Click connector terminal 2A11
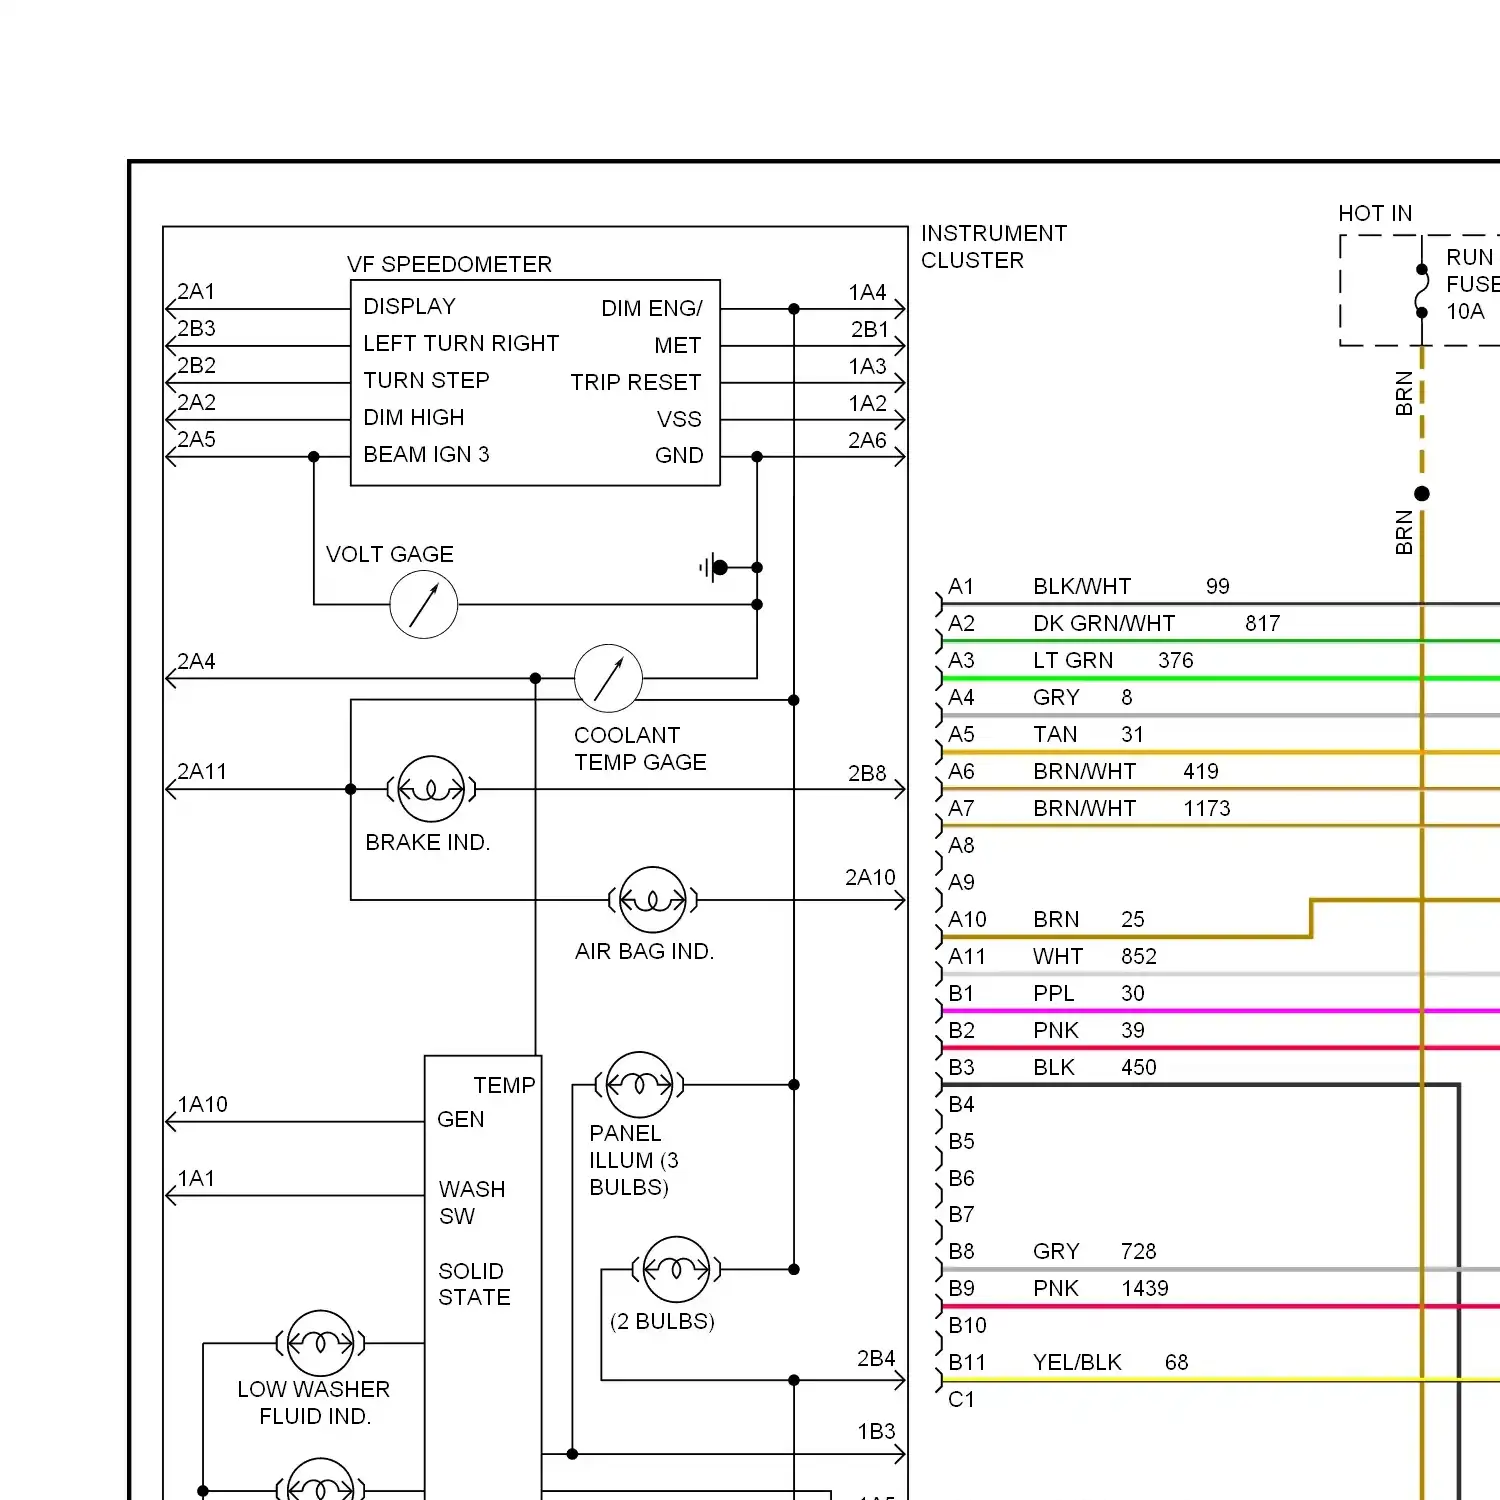The height and width of the screenshot is (1500, 1500). pyautogui.click(x=201, y=771)
